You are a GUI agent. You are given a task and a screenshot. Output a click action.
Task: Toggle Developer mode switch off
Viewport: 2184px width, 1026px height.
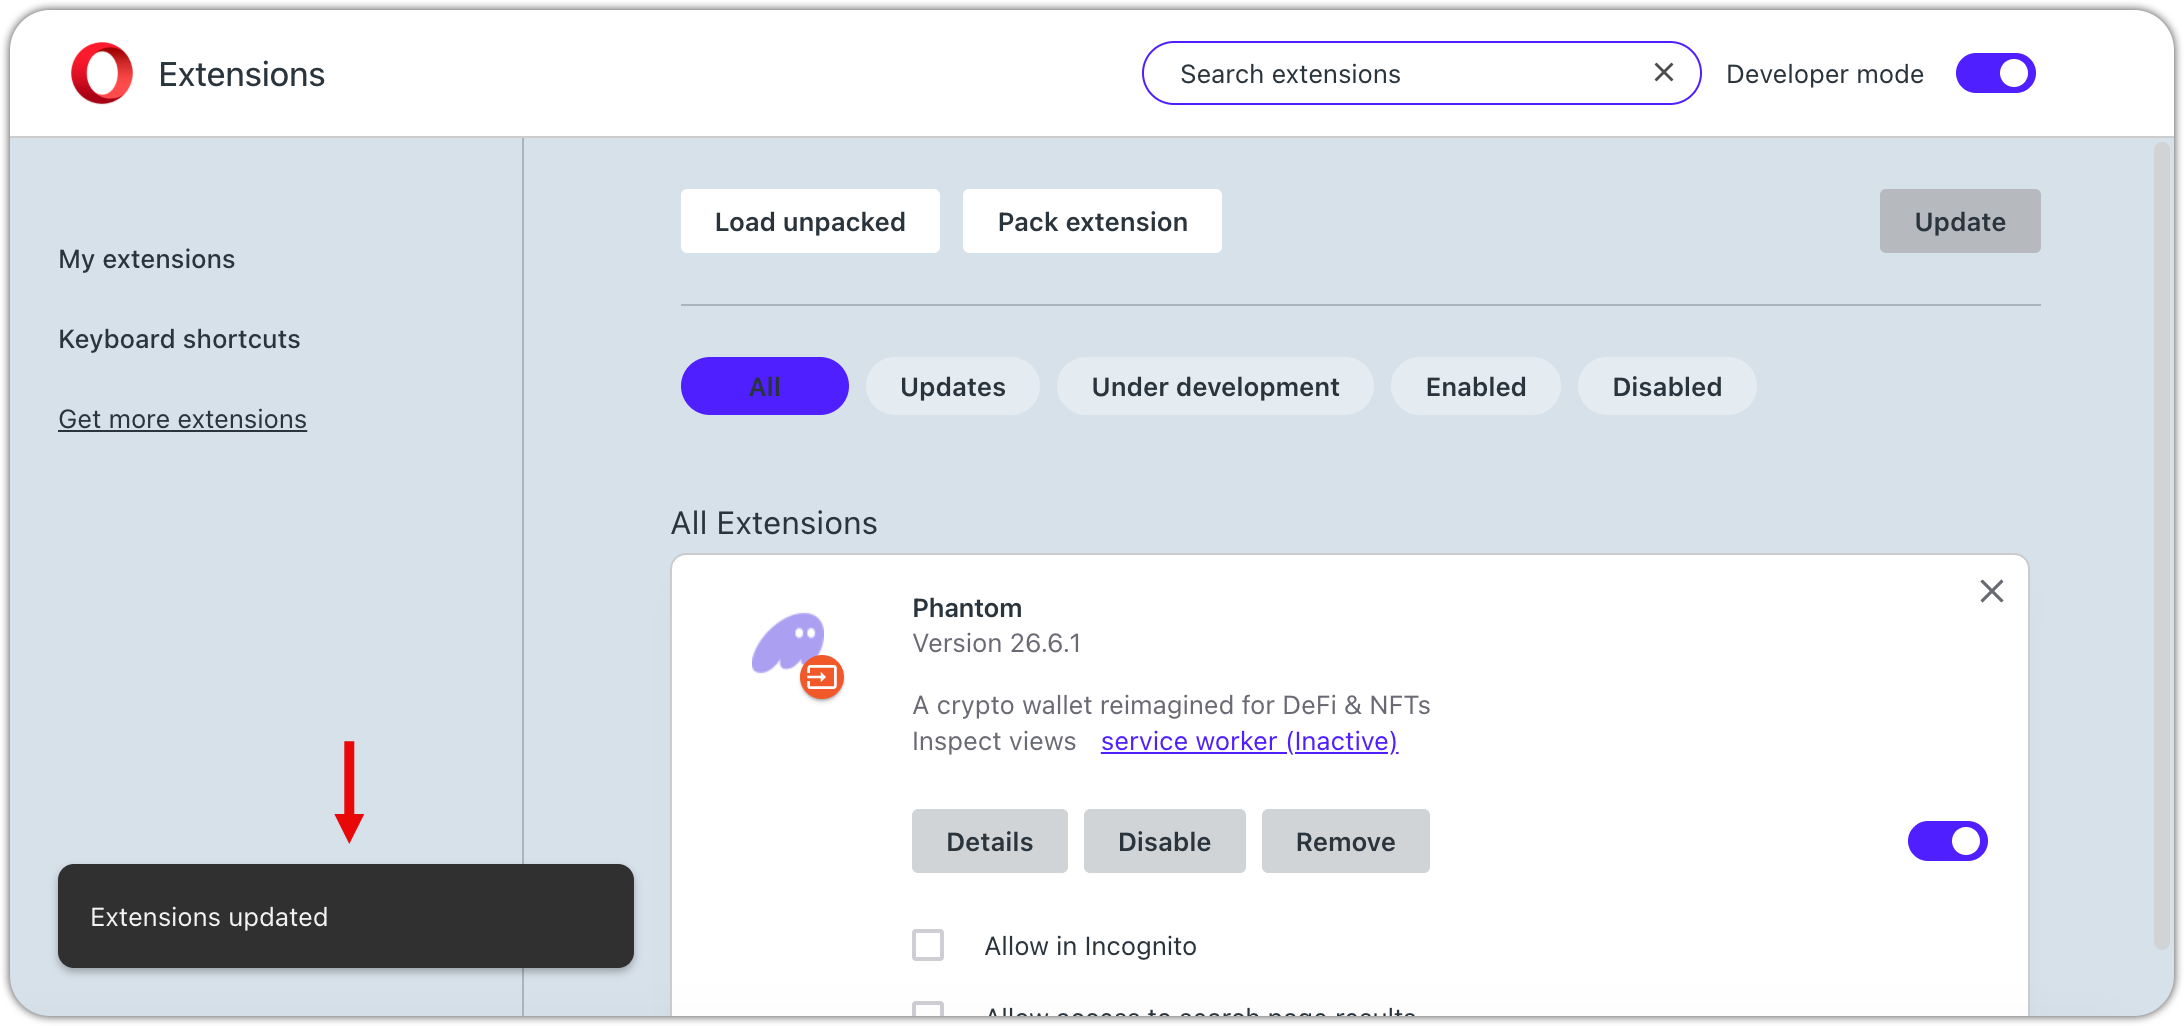click(x=1995, y=73)
